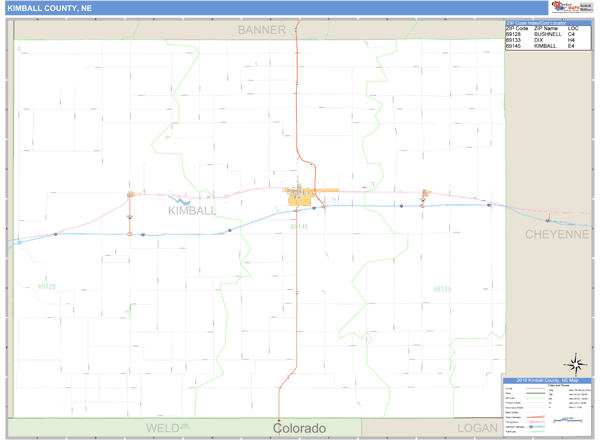Click the Banner county label

pos(261,30)
